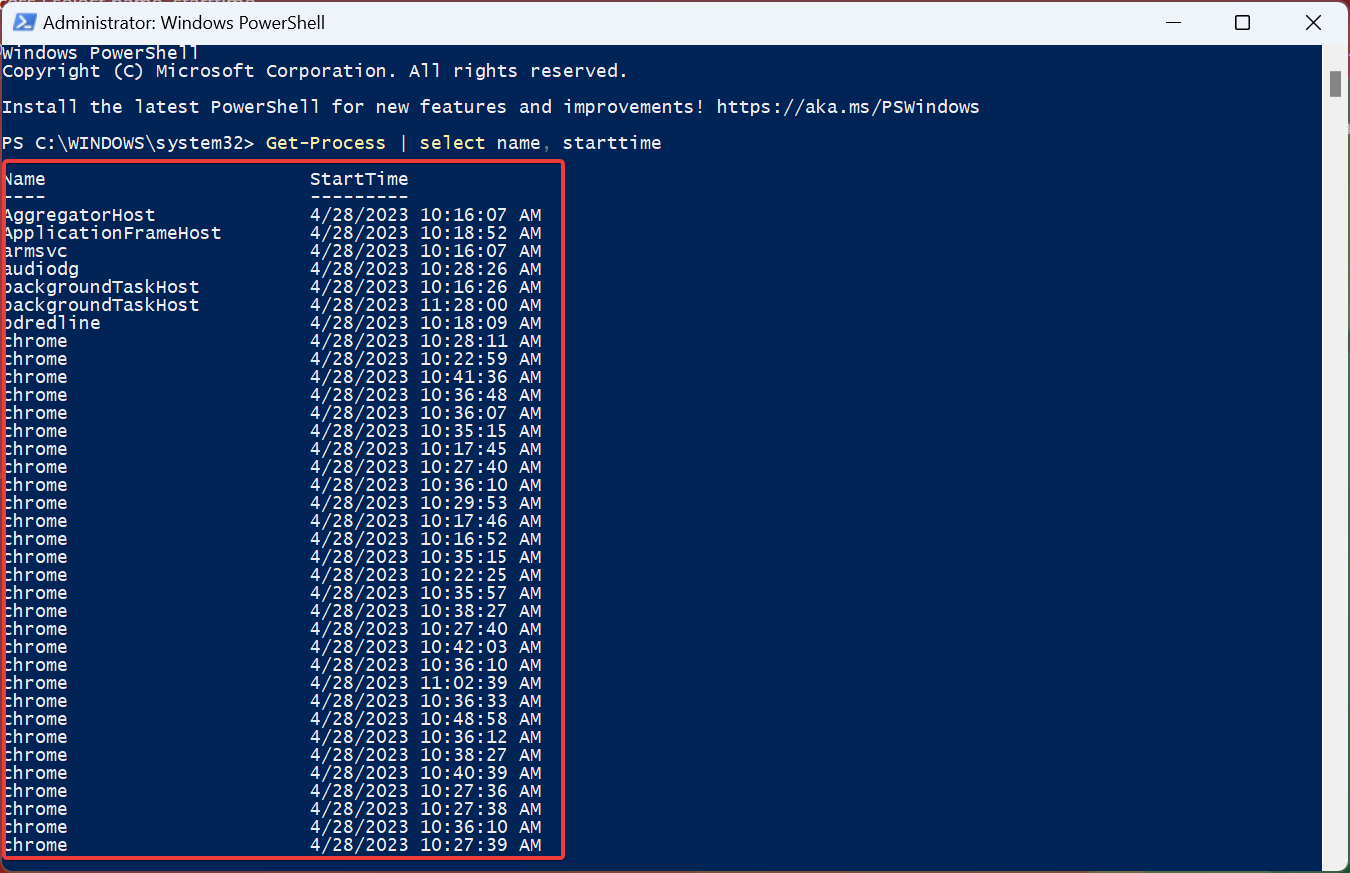Screen dimensions: 1350x873
Task: Click backgroundTaskHost row started 11:28:00 AM
Action: tap(272, 305)
